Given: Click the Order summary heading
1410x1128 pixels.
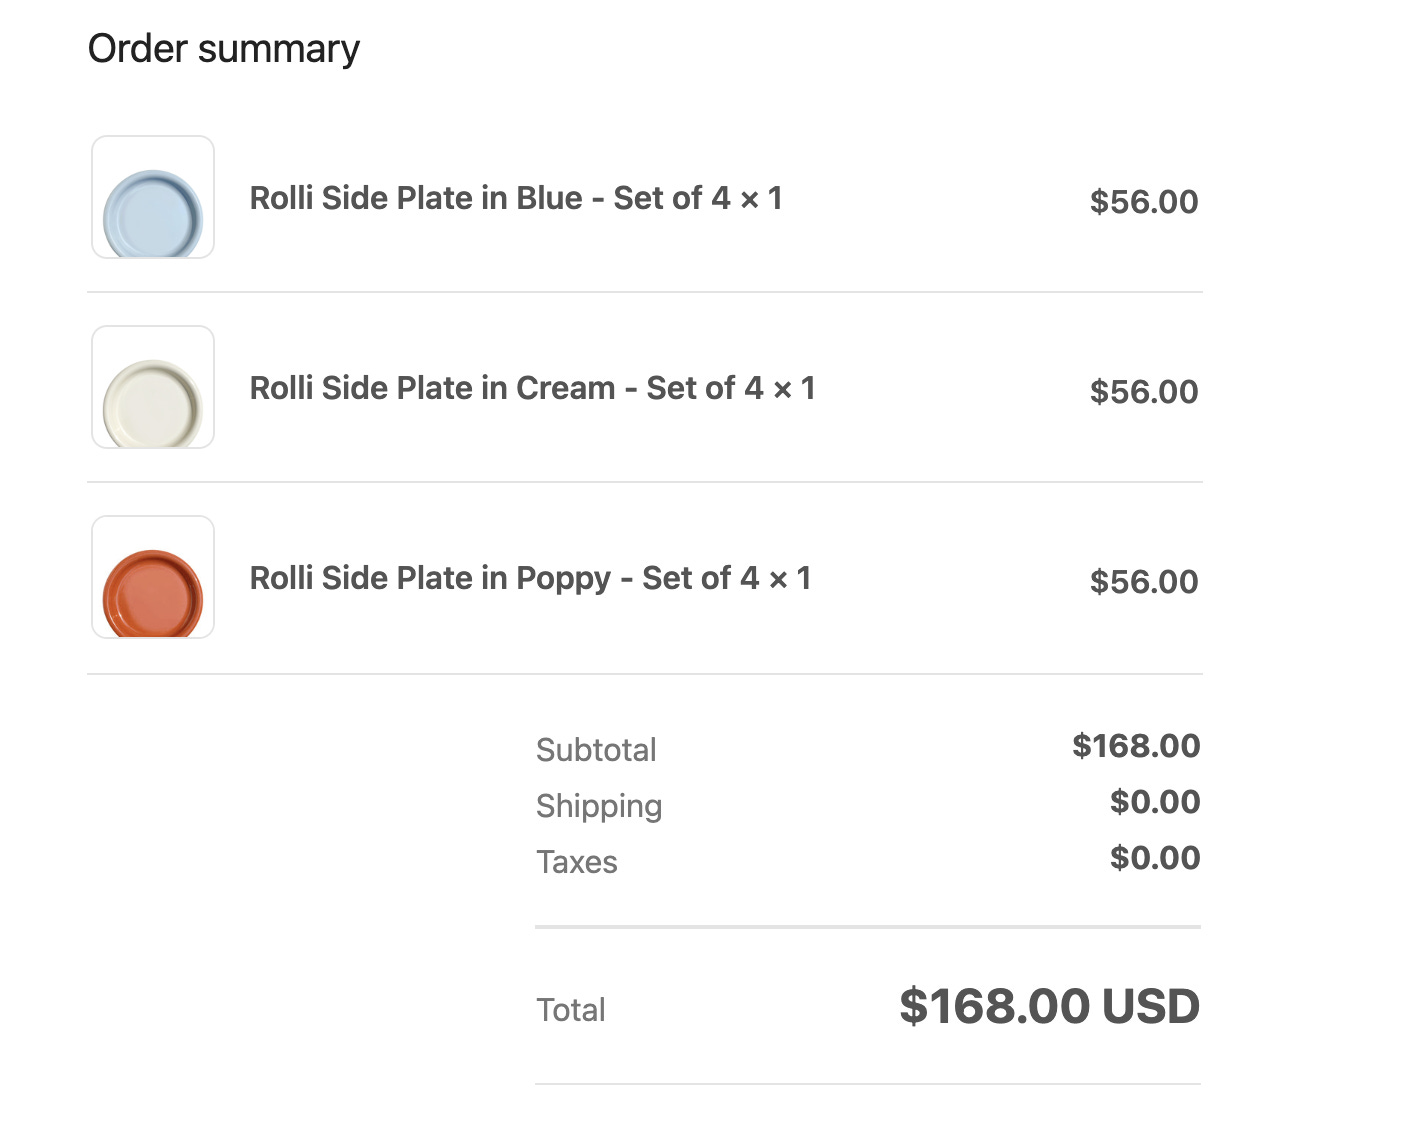Looking at the screenshot, I should [x=224, y=49].
